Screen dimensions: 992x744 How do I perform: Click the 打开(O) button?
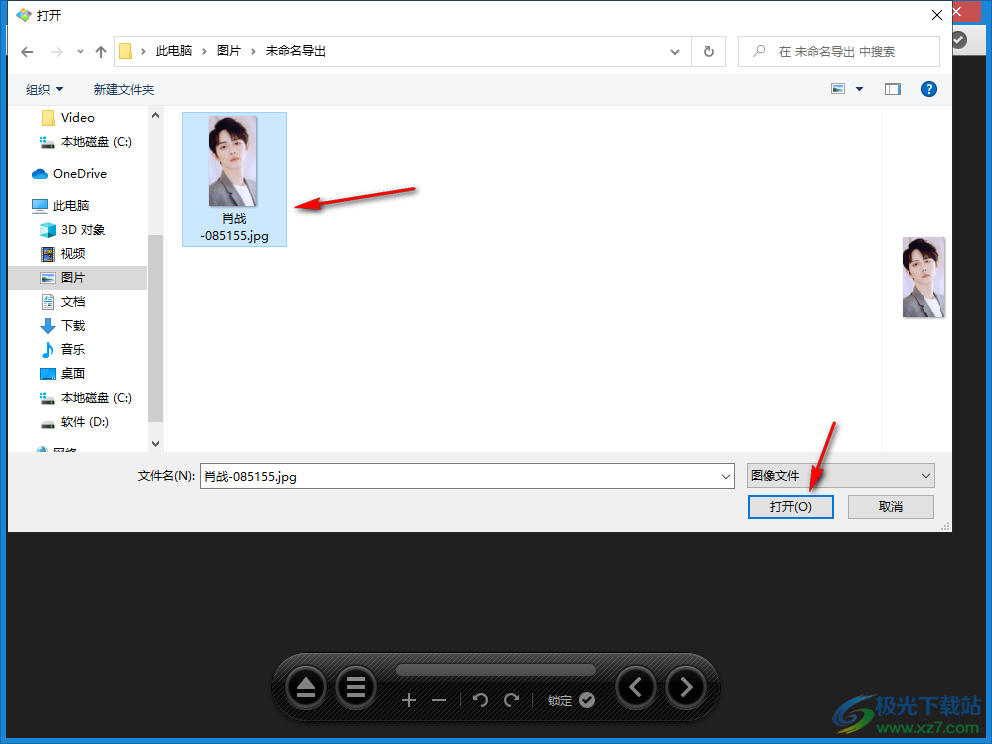[x=790, y=507]
